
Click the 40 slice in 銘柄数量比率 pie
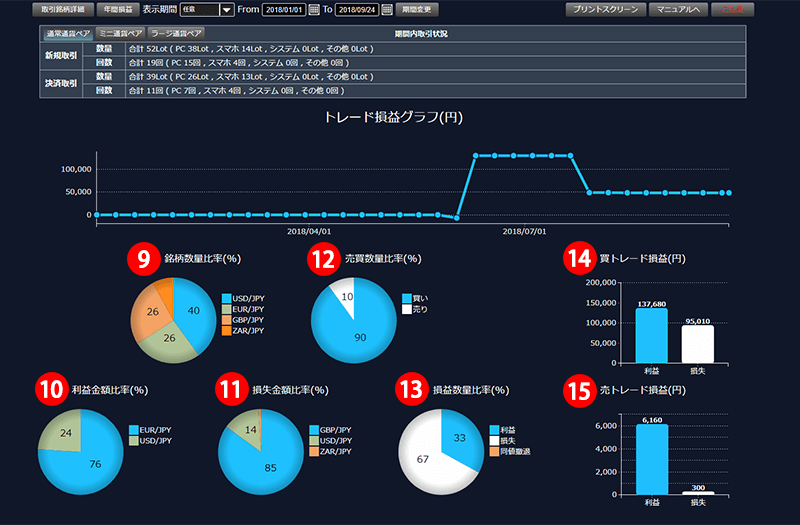point(194,312)
